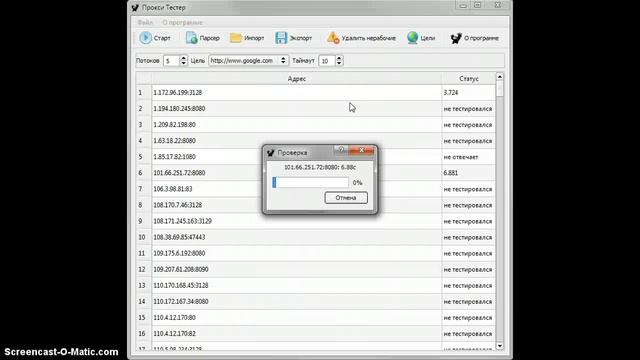Select address 109.207.61.208:8090
The width and height of the screenshot is (640, 360).
click(181, 269)
